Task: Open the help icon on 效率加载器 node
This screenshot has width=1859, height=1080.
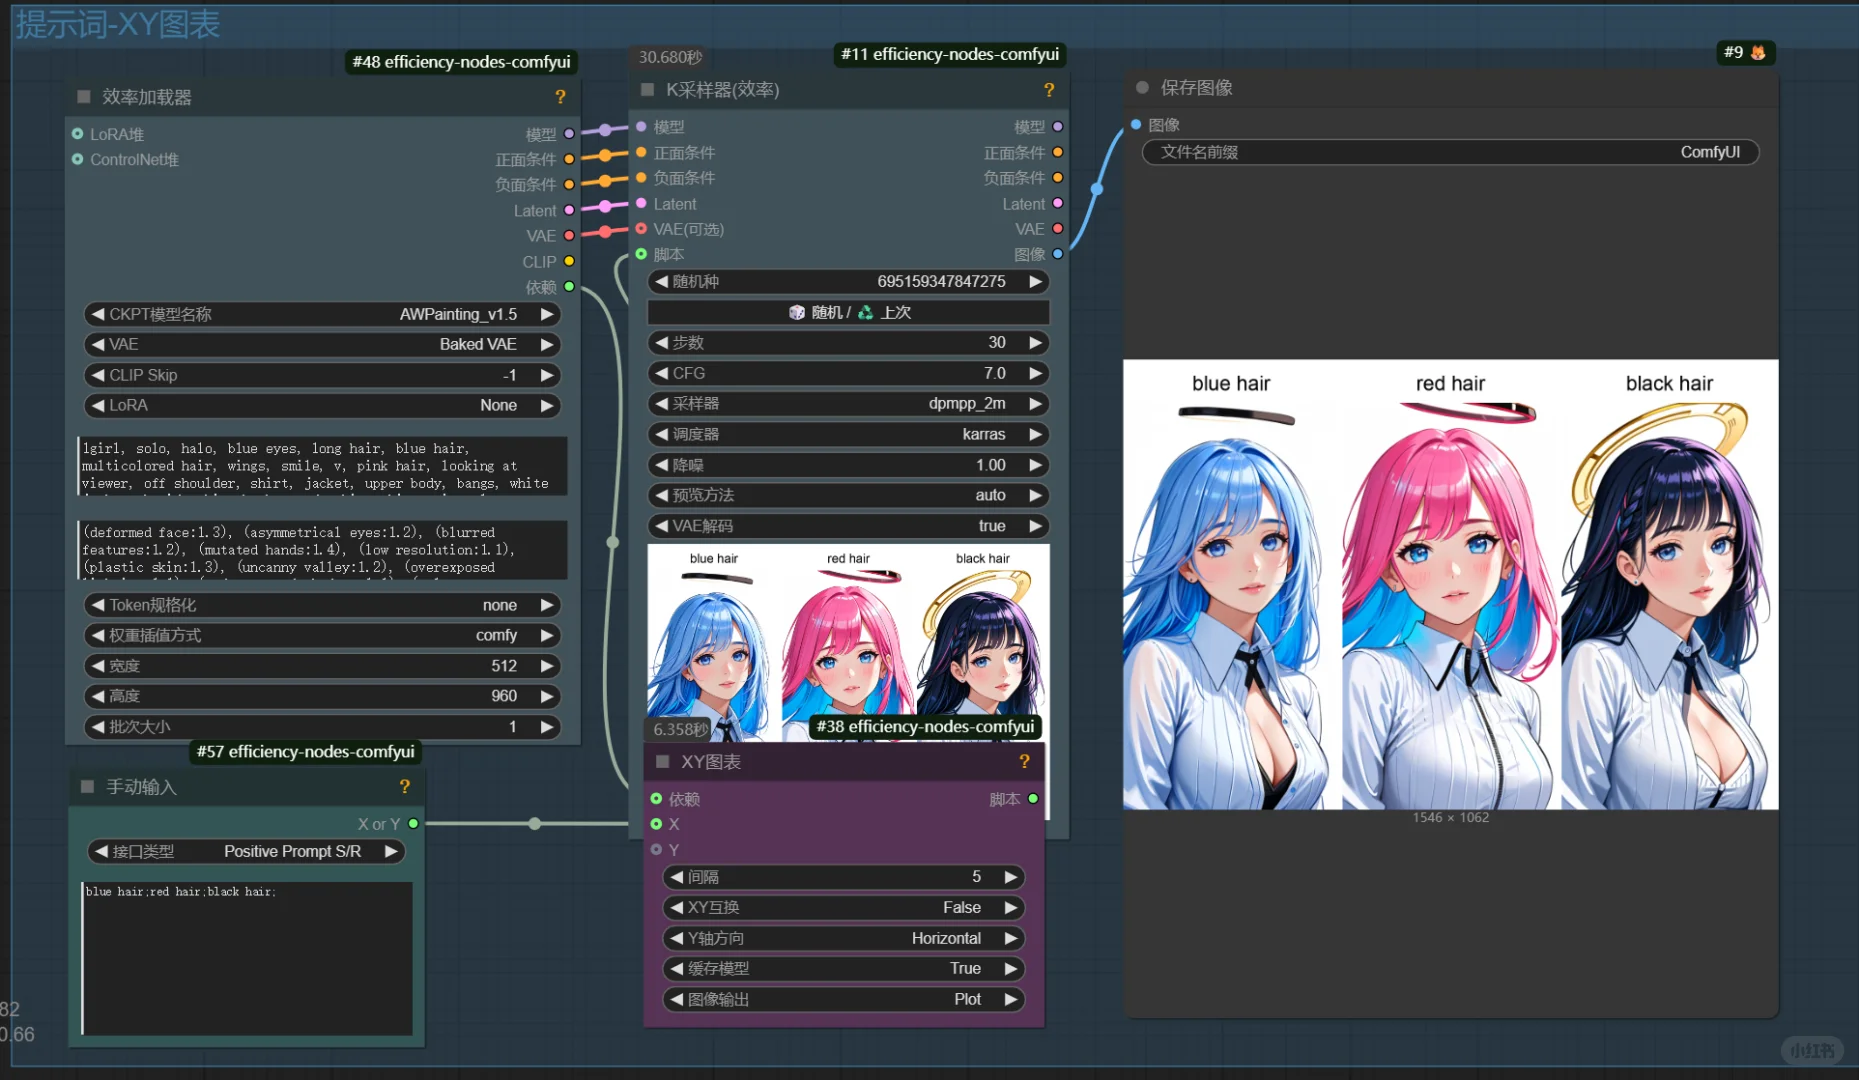Action: pos(560,97)
